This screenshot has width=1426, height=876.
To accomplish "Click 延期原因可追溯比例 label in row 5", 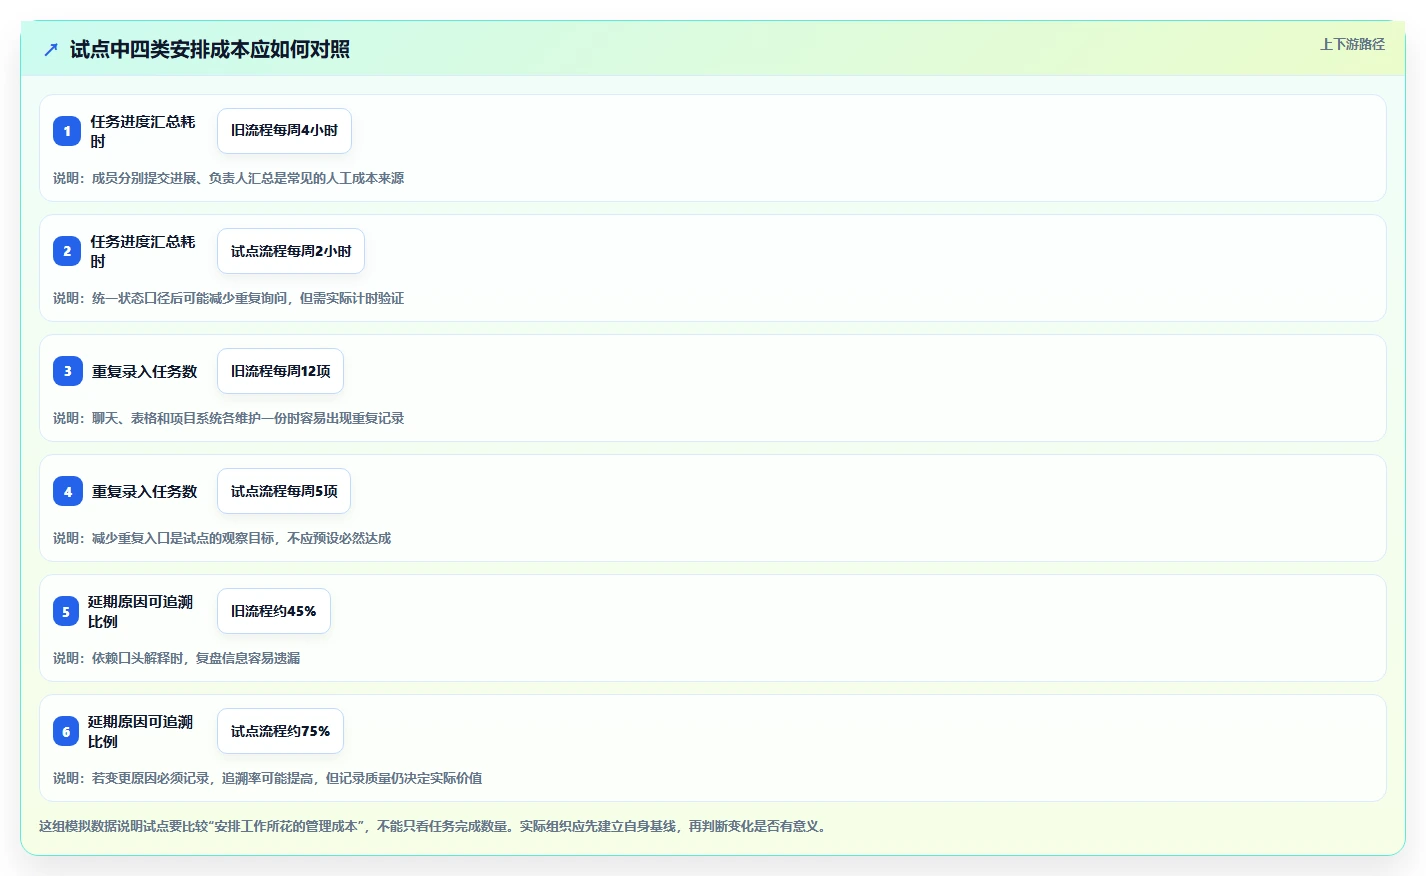I will tap(140, 611).
